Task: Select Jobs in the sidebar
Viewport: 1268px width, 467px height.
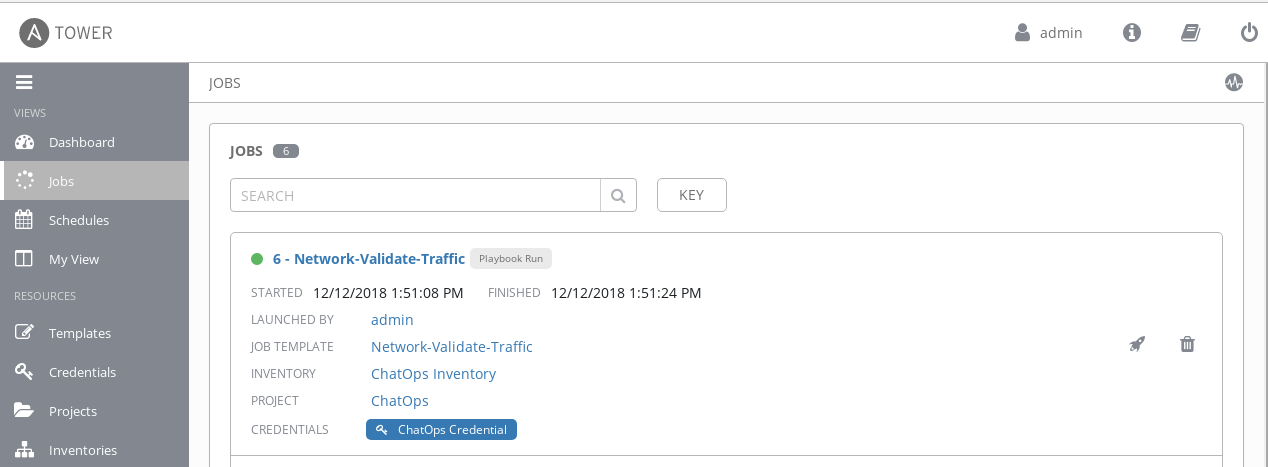Action: point(61,181)
